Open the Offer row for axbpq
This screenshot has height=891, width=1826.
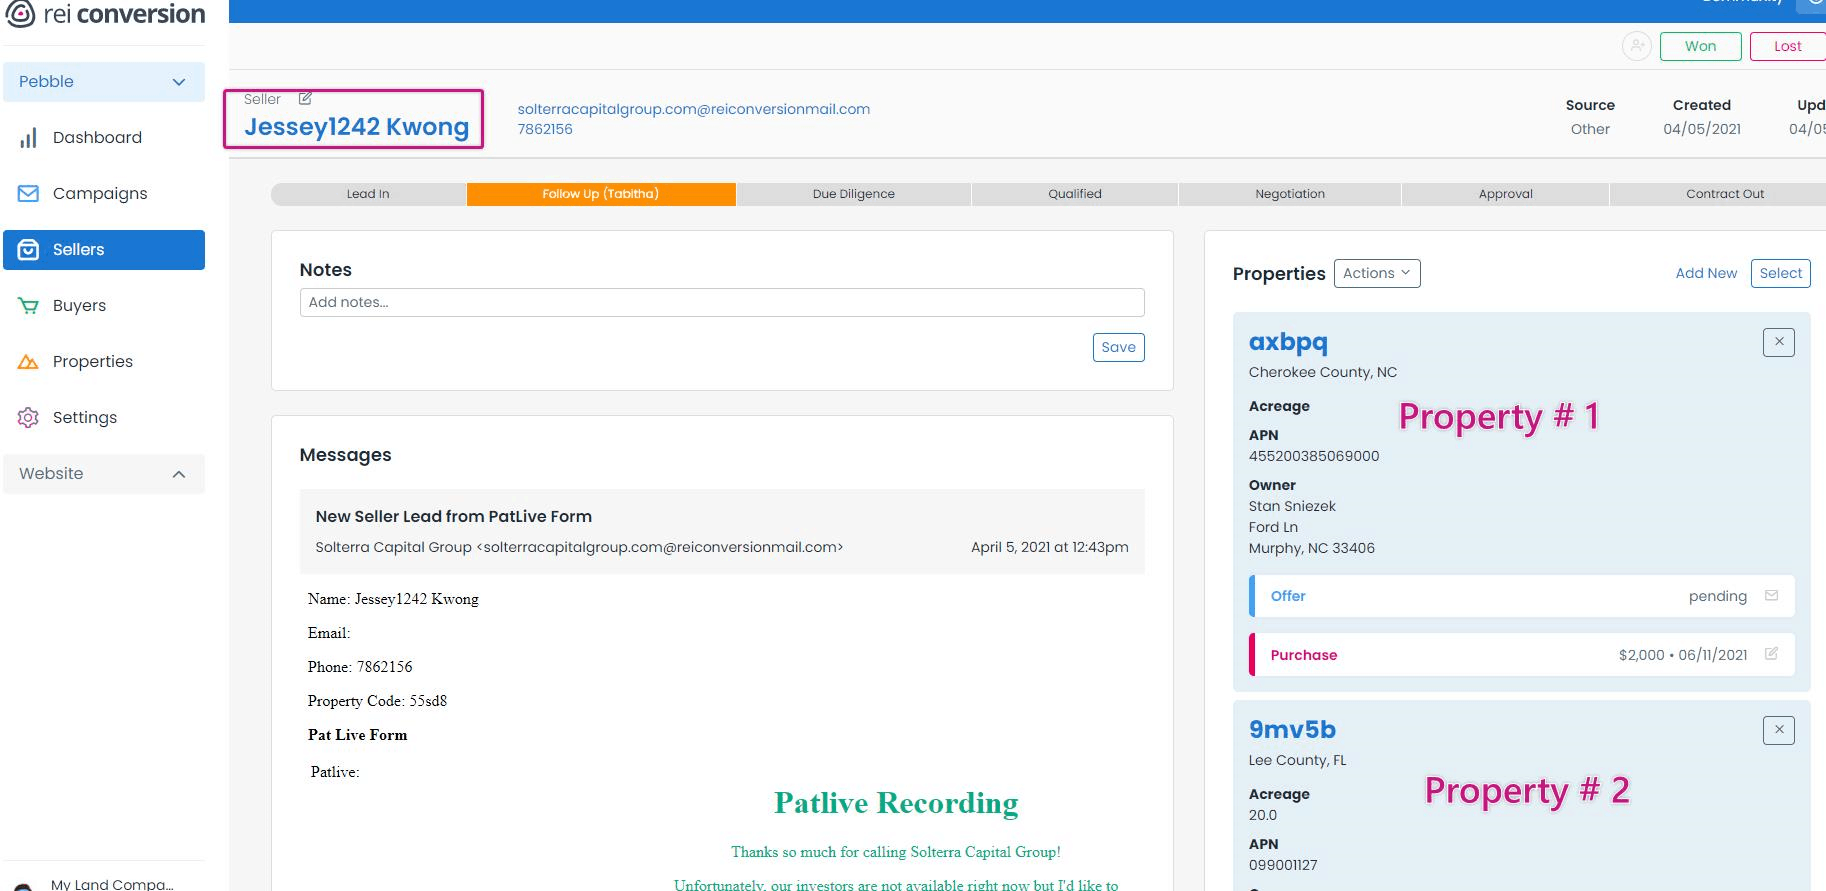1522,596
